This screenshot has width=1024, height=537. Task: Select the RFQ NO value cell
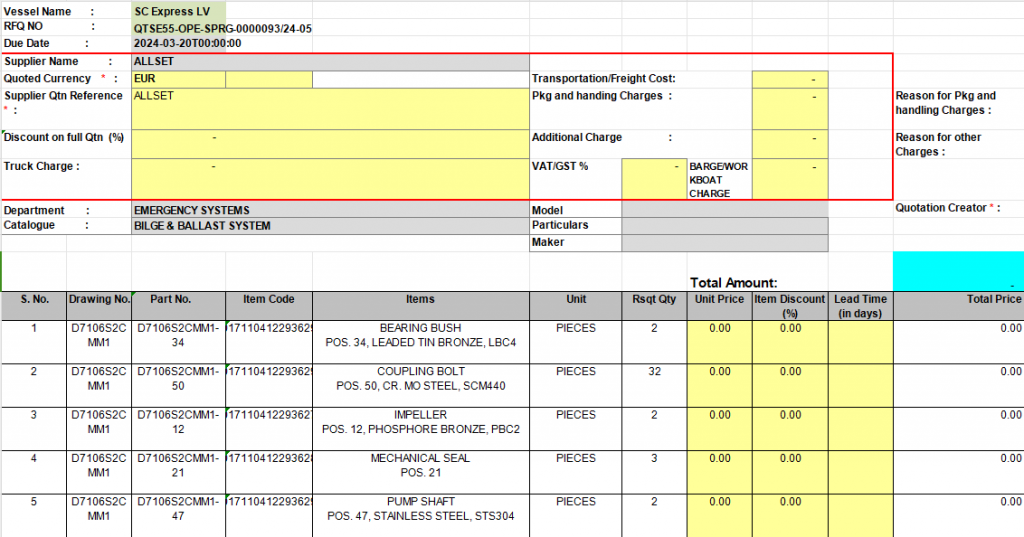point(222,29)
